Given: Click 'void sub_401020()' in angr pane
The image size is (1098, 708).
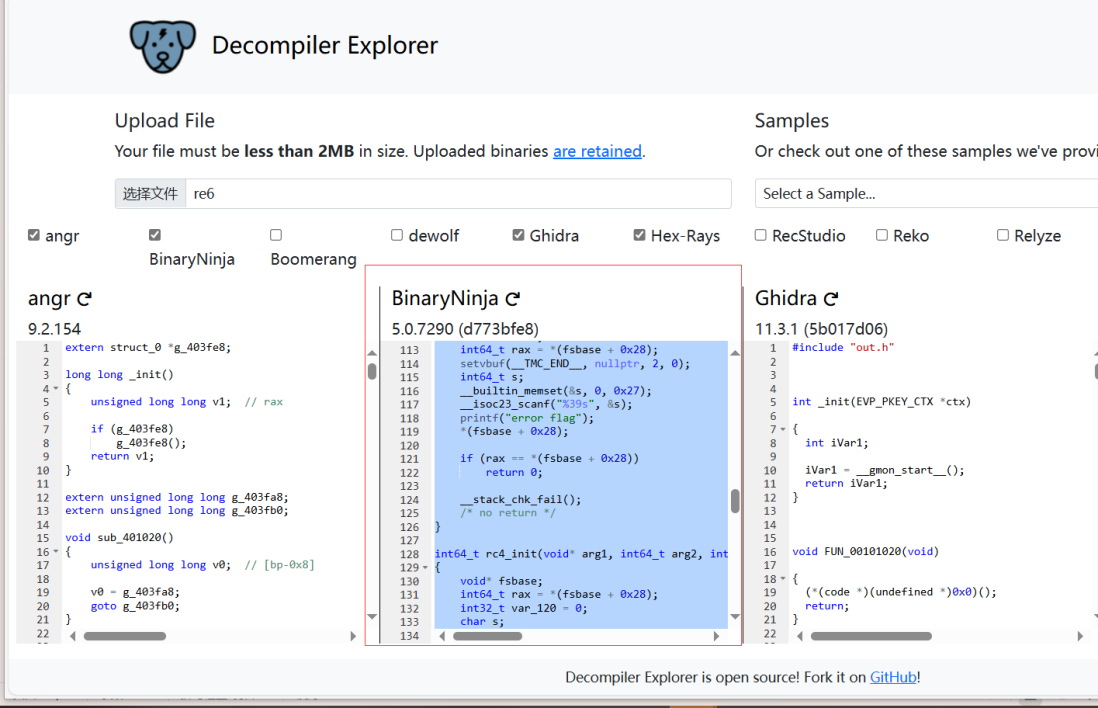Looking at the screenshot, I should point(119,538).
